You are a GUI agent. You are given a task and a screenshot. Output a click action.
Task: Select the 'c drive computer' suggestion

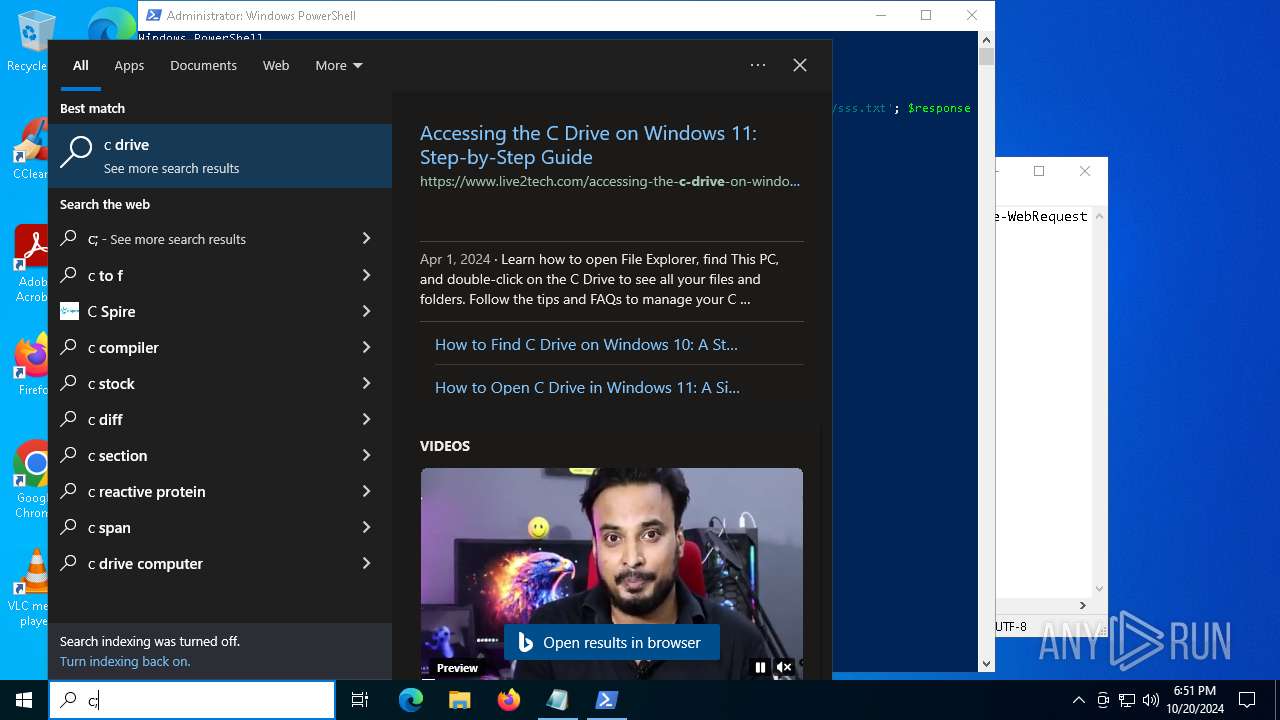(220, 563)
